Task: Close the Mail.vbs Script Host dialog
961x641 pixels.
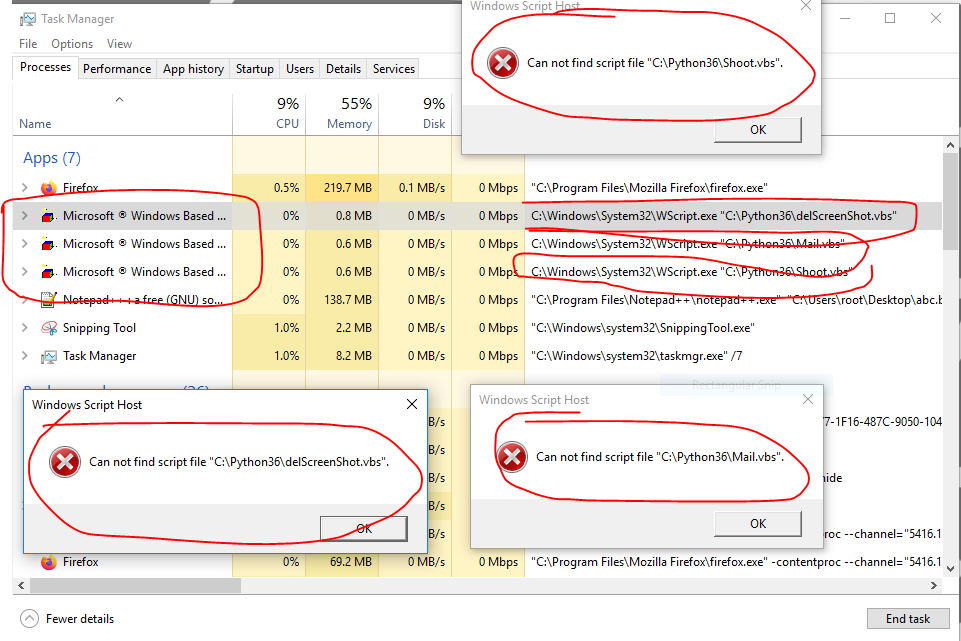Action: click(x=808, y=400)
